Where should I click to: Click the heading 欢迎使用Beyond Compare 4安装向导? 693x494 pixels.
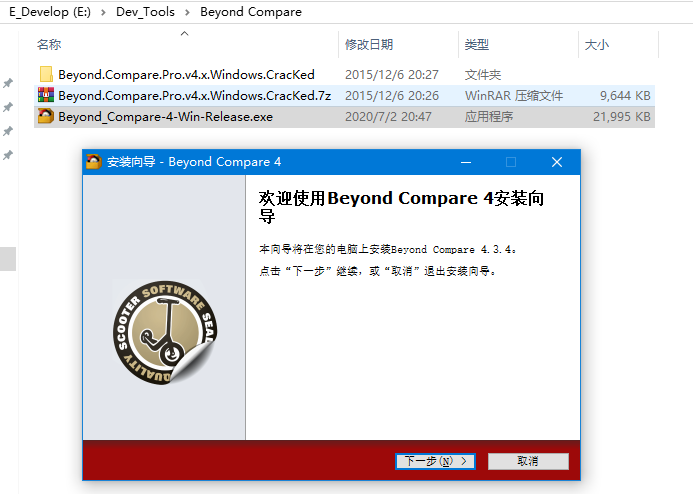(401, 207)
